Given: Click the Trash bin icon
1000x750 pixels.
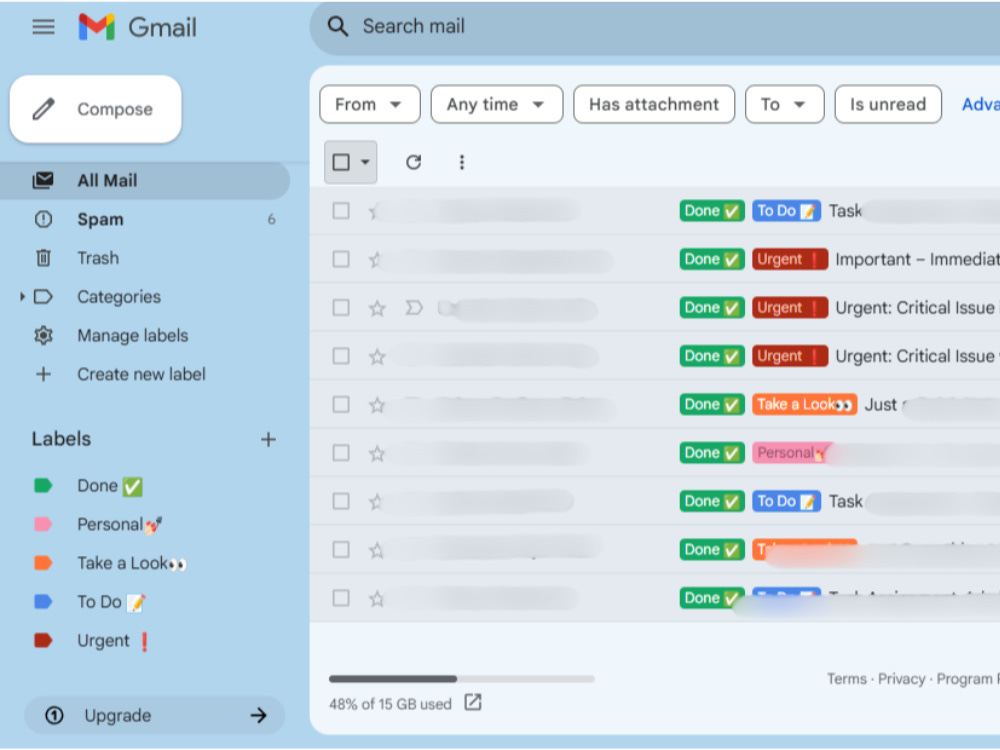Looking at the screenshot, I should pyautogui.click(x=43, y=258).
